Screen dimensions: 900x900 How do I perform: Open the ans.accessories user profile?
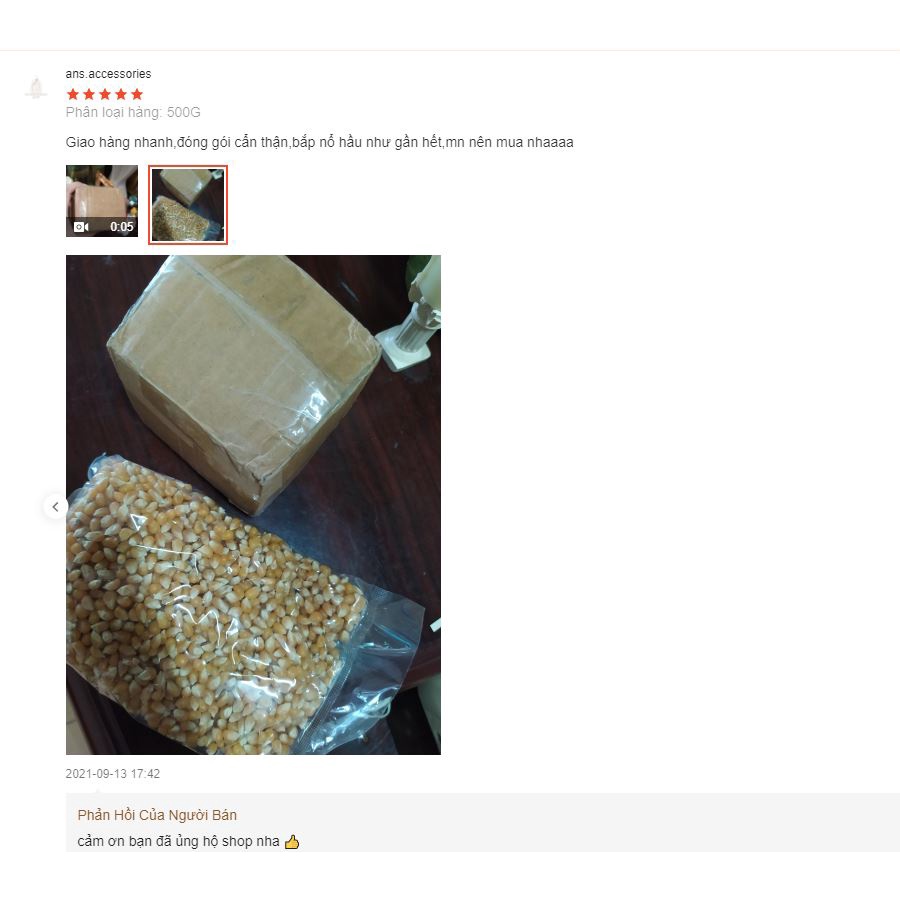(108, 73)
